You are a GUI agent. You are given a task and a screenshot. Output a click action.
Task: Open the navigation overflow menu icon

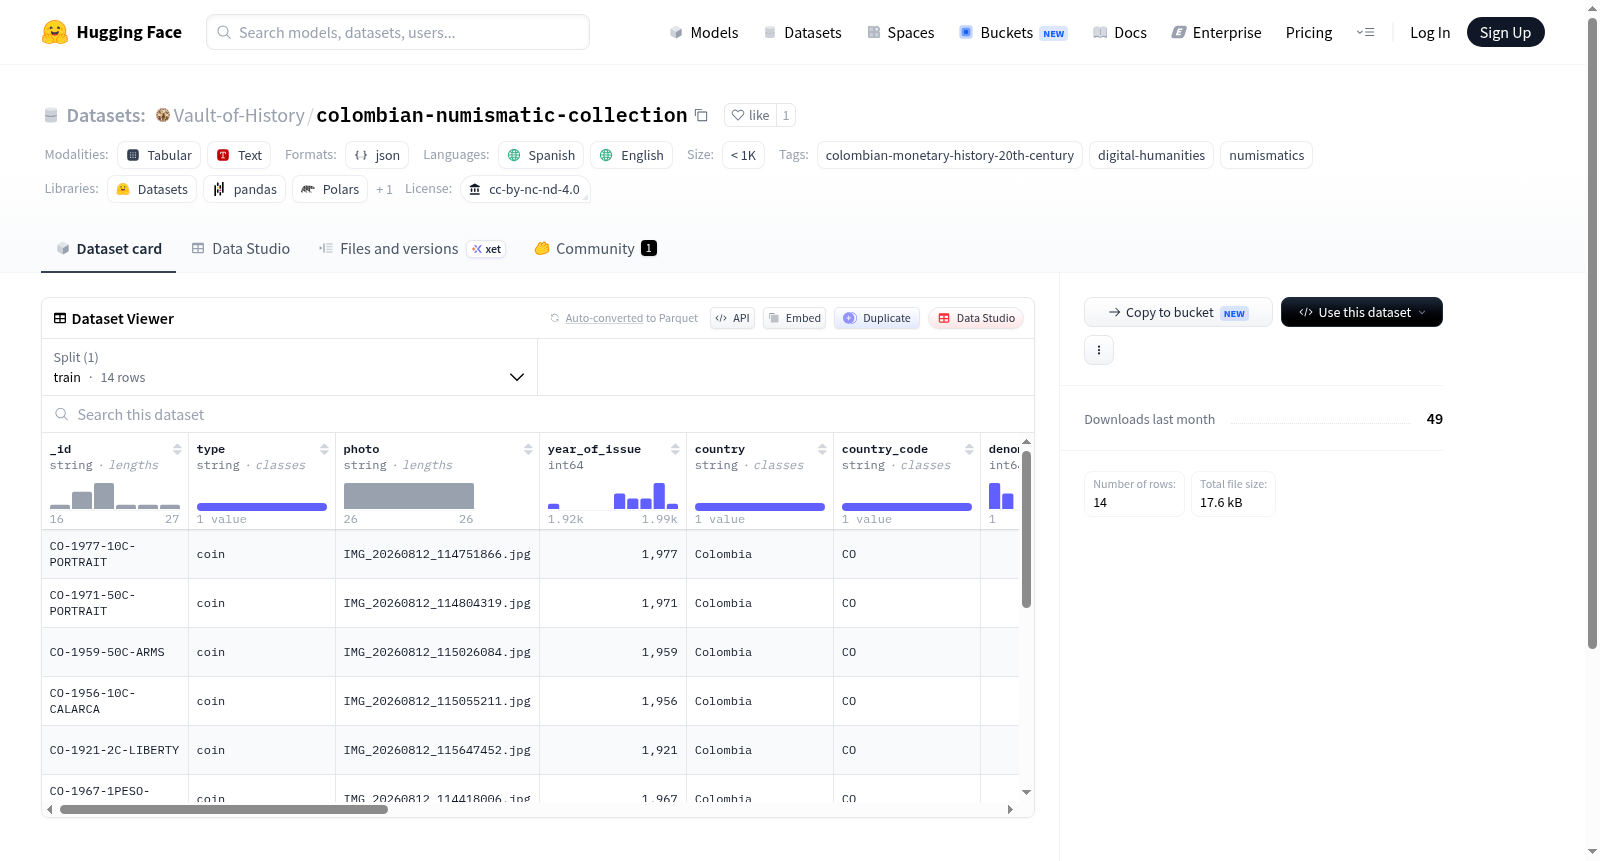[1365, 32]
